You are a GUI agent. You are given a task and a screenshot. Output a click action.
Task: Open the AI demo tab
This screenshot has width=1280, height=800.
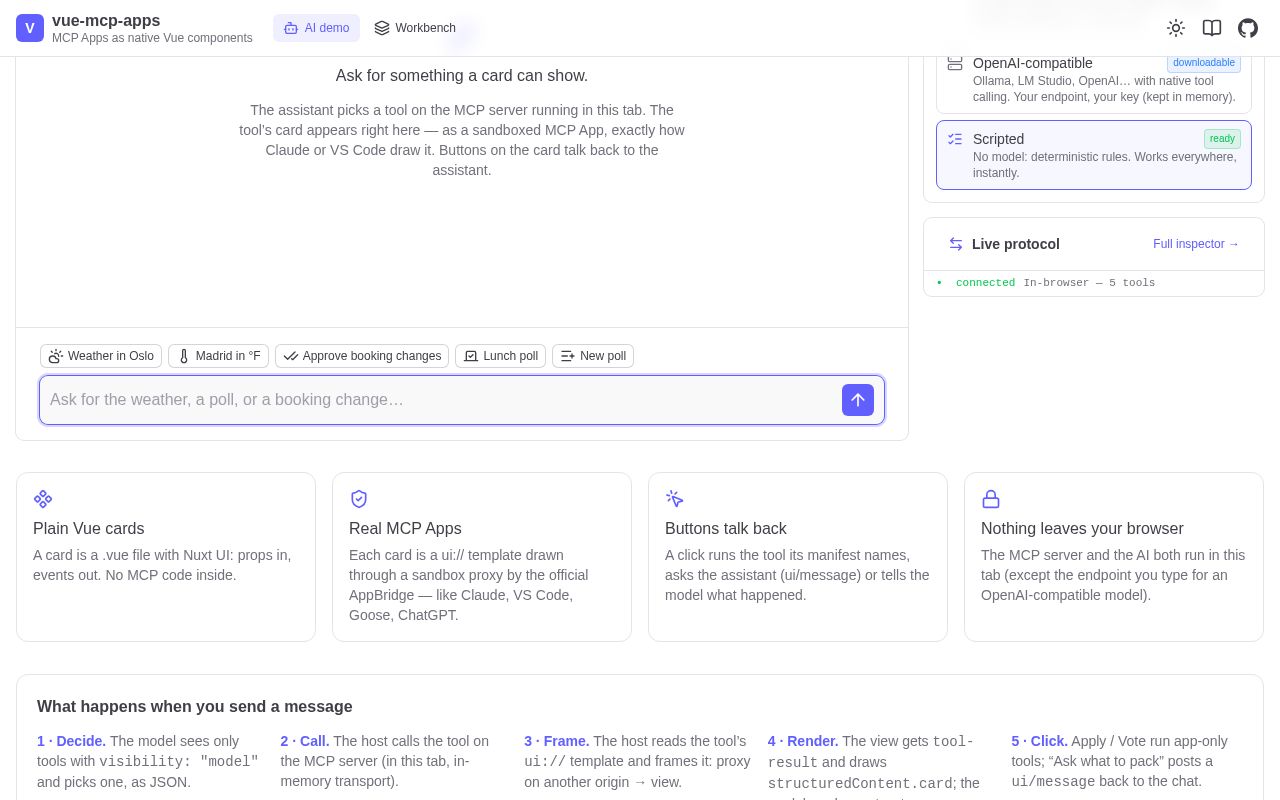(x=316, y=28)
